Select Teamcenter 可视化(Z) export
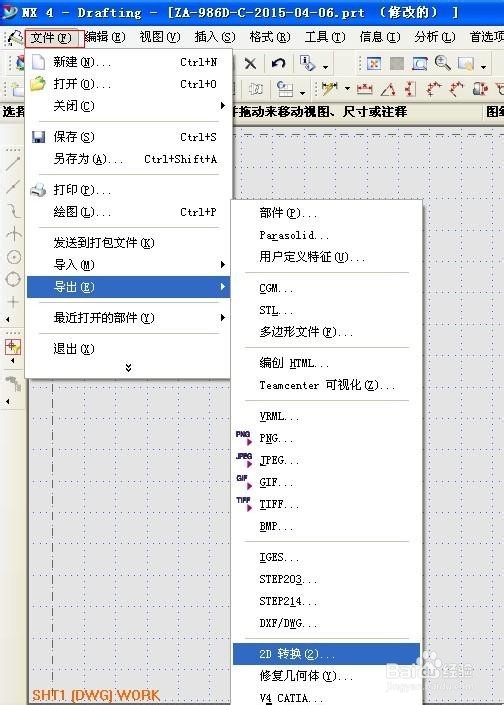This screenshot has height=705, width=504. pyautogui.click(x=327, y=385)
